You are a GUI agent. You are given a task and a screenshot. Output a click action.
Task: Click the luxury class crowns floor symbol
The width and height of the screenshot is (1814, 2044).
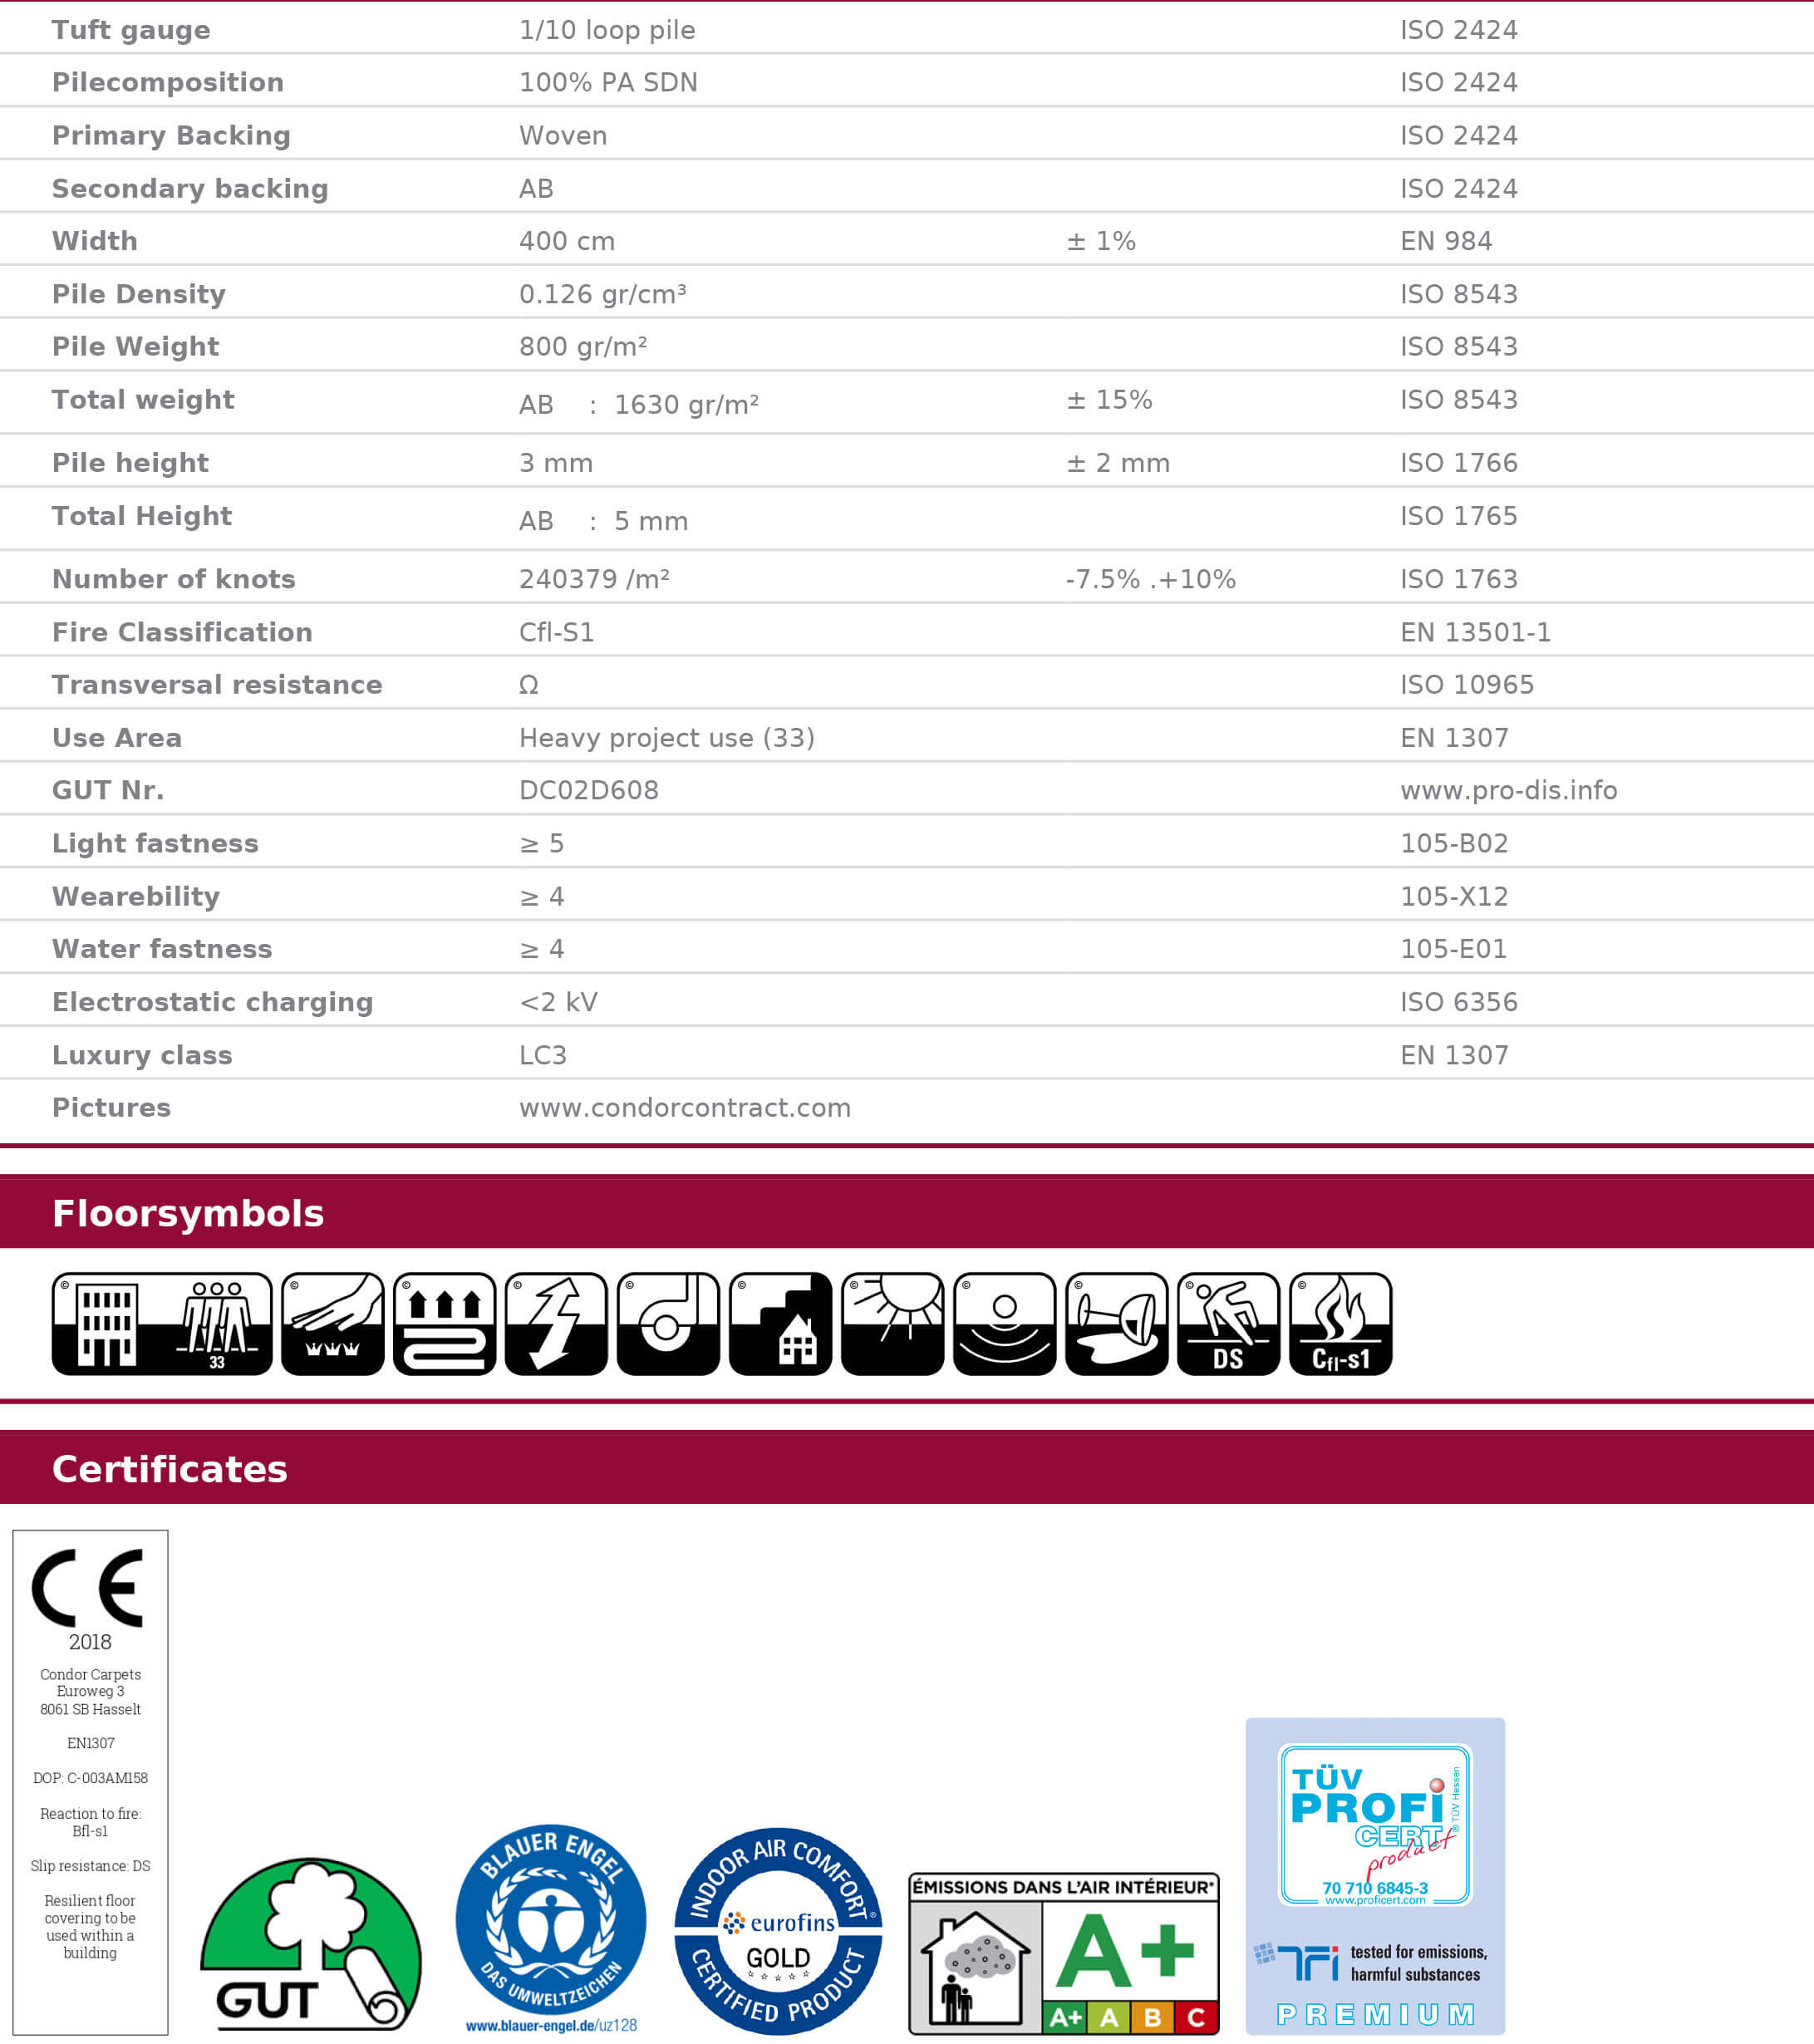click(x=332, y=1323)
